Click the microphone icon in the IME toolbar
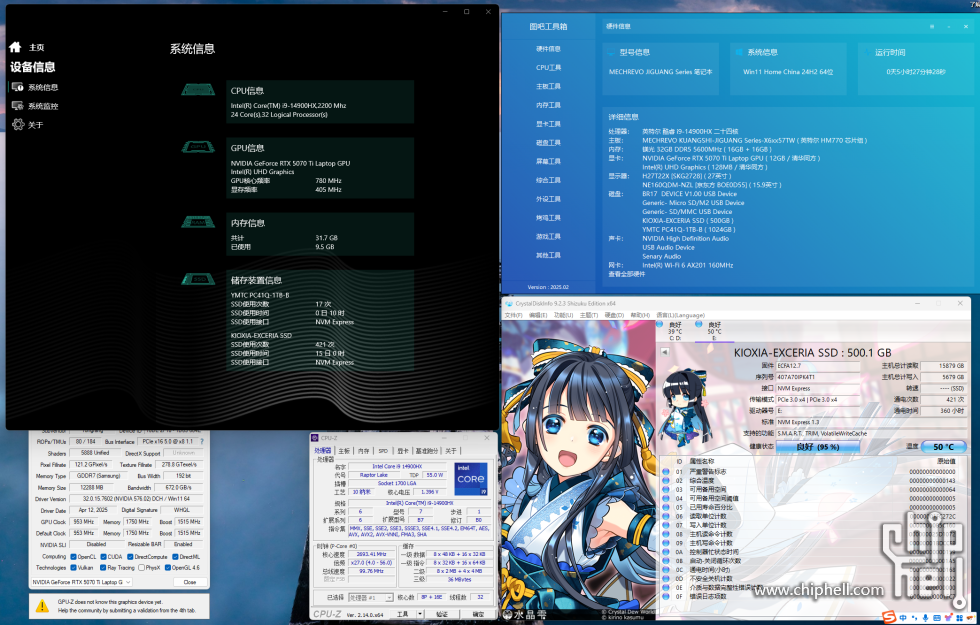The width and height of the screenshot is (980, 625). pos(925,618)
